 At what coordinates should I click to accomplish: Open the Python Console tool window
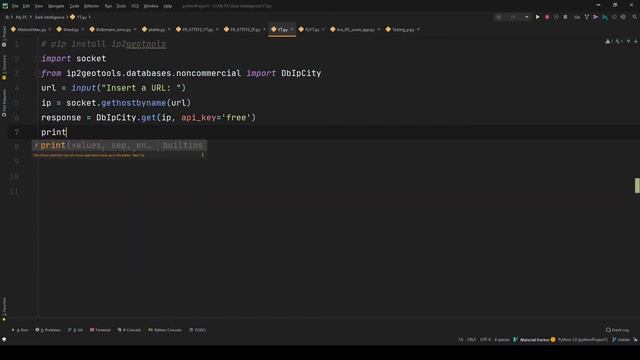click(164, 330)
